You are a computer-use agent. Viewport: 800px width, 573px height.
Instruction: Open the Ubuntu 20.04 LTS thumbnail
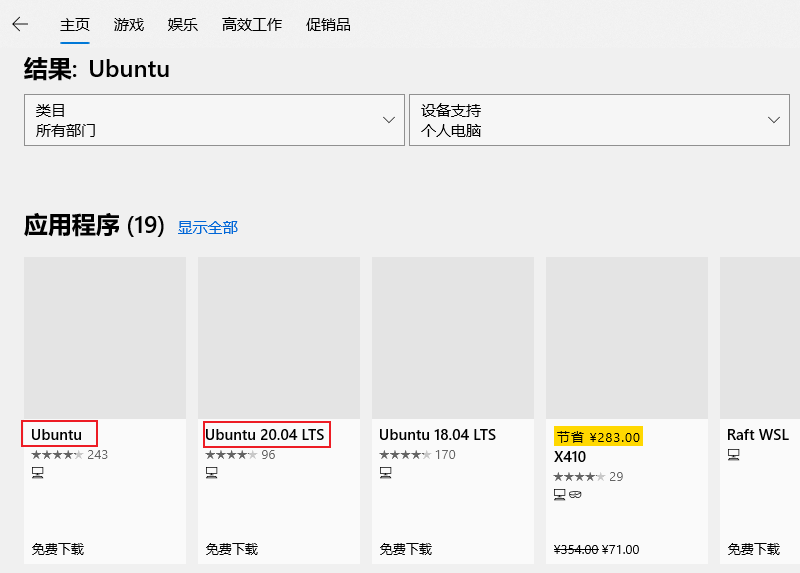279,338
